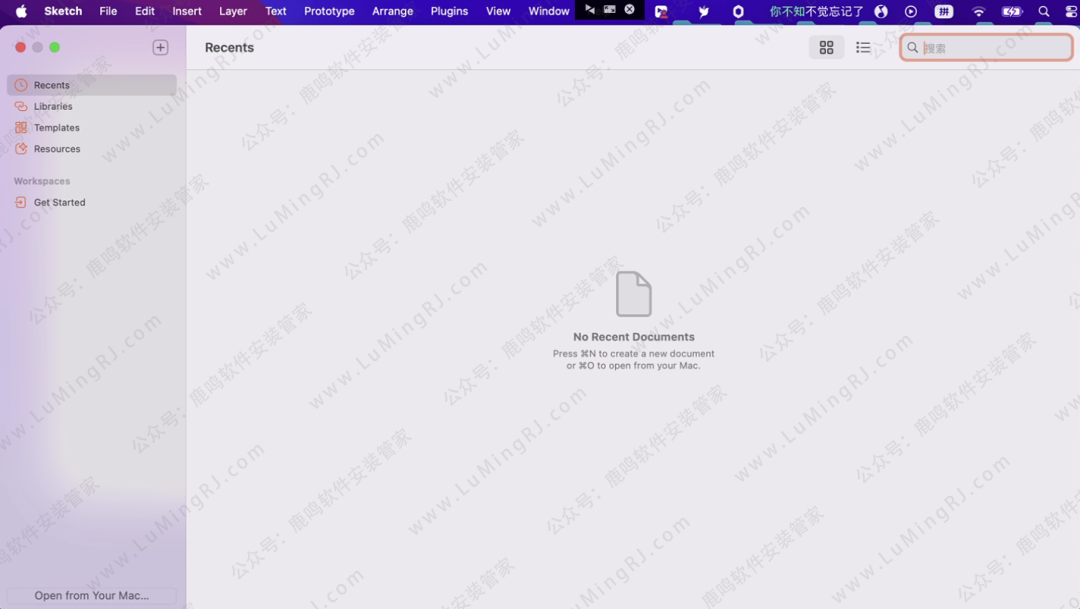
Task: Click the magnifier icon in search field
Action: [913, 47]
